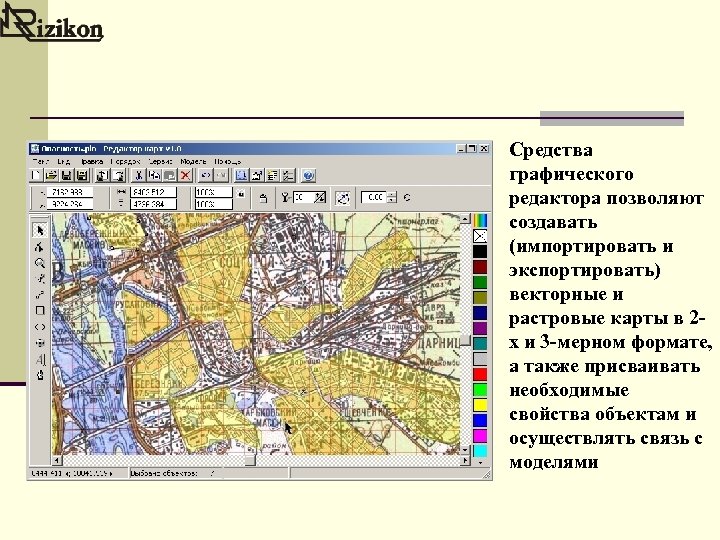
Task: Click the X coordinate input field
Action: coord(70,192)
